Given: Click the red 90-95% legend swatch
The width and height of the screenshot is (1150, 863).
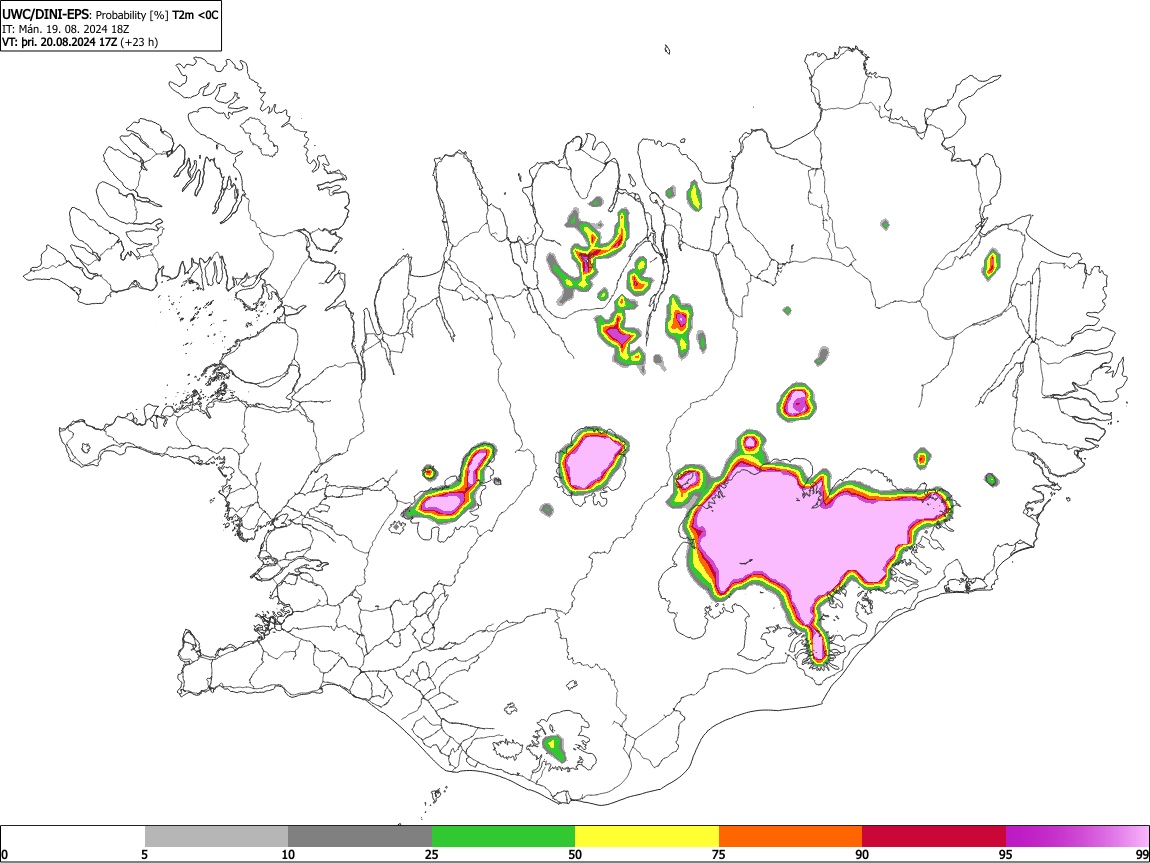Looking at the screenshot, I should 934,837.
